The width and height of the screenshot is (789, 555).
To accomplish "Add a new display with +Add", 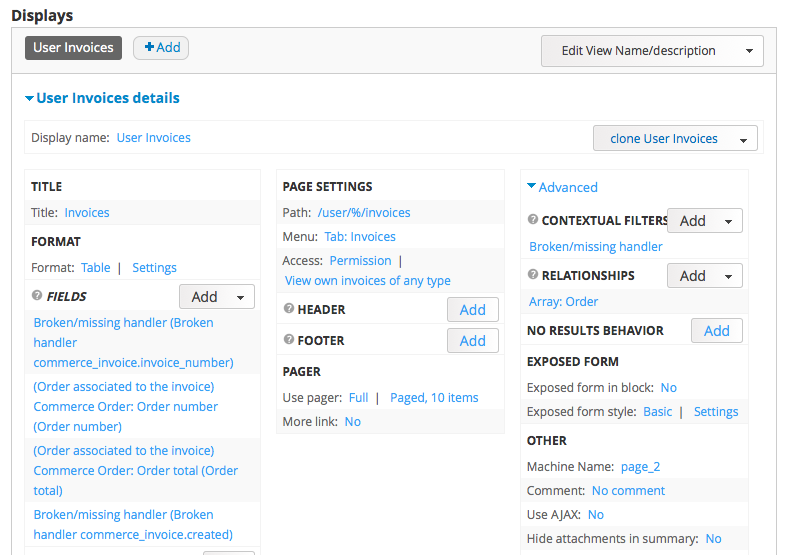I will pyautogui.click(x=161, y=47).
